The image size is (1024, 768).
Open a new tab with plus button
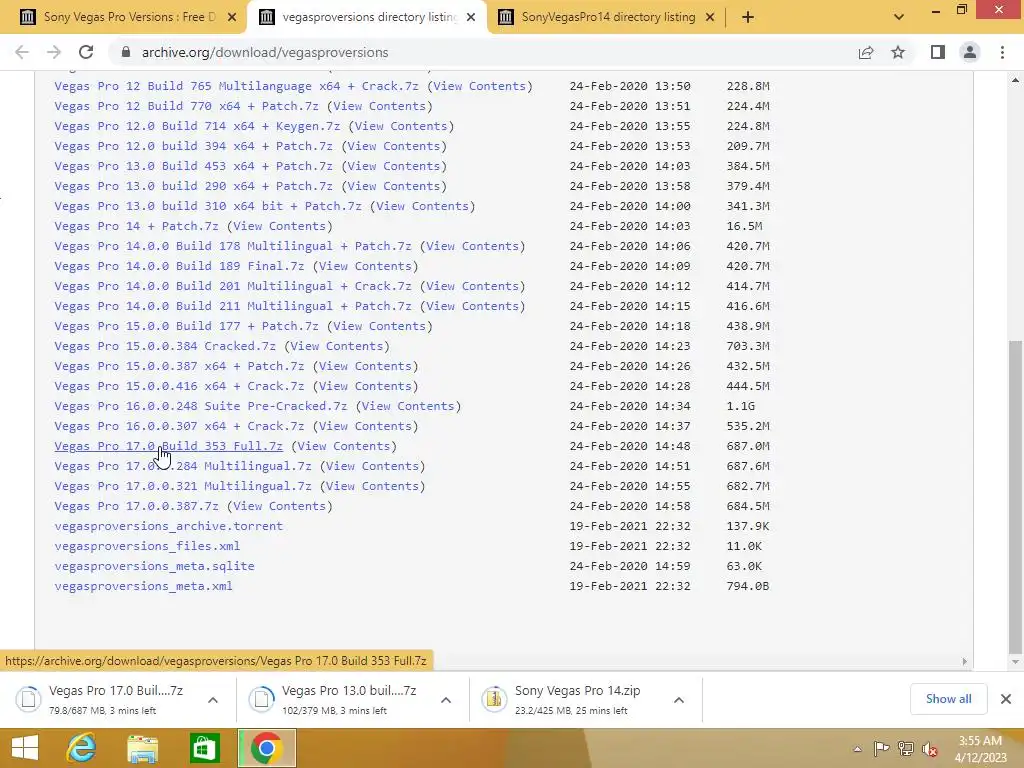(x=748, y=17)
